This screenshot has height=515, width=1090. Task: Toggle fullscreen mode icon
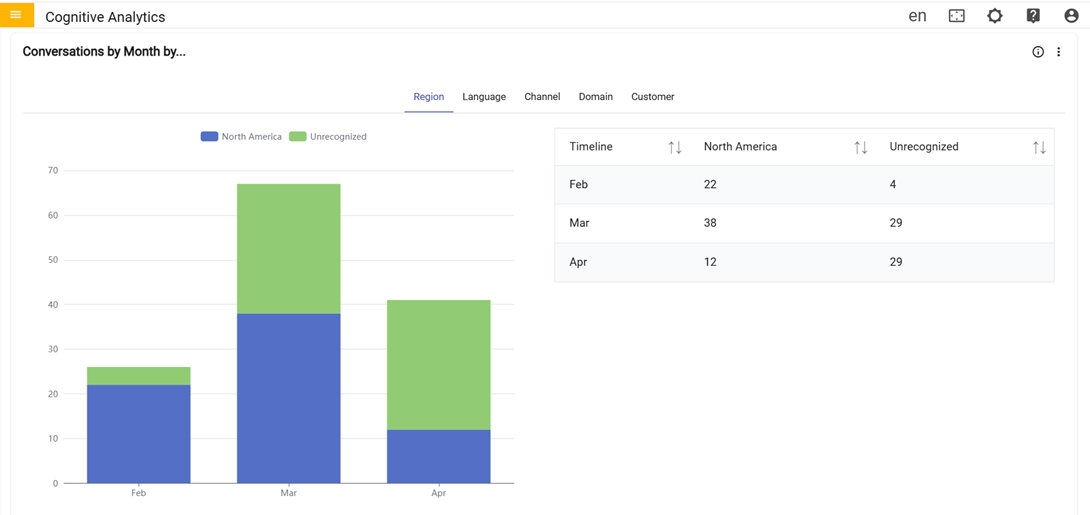coord(956,16)
